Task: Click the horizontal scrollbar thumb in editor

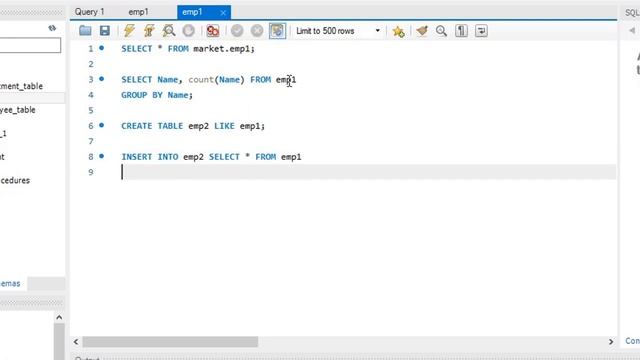Action: point(170,341)
